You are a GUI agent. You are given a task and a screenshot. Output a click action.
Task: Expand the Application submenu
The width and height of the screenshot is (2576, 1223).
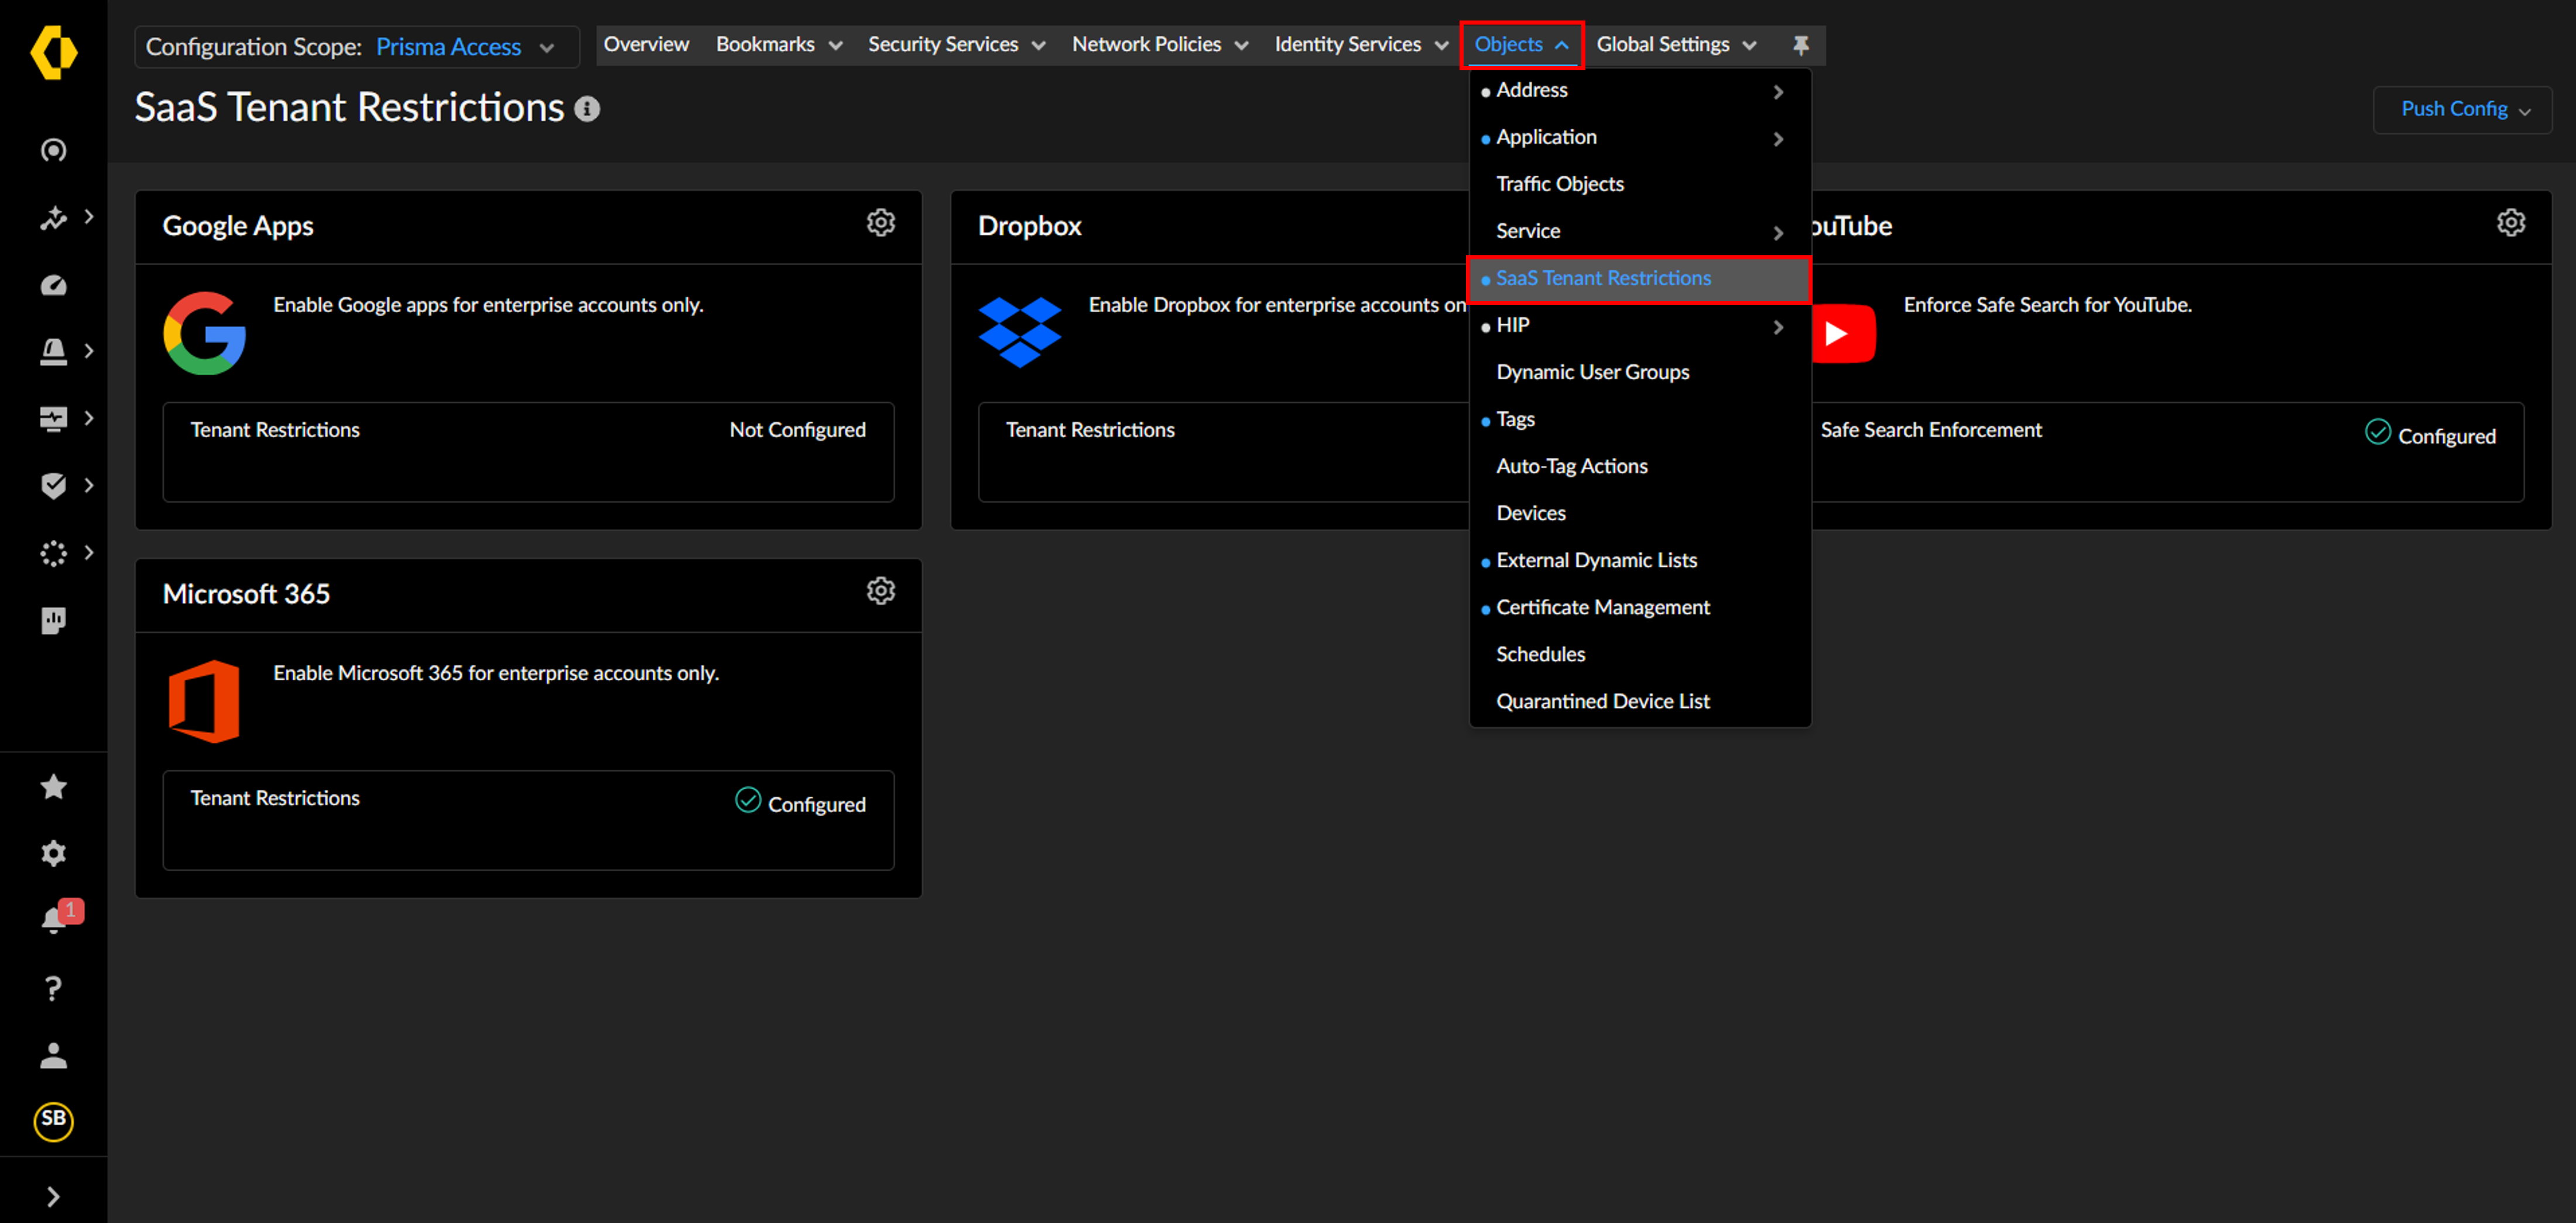click(1640, 138)
